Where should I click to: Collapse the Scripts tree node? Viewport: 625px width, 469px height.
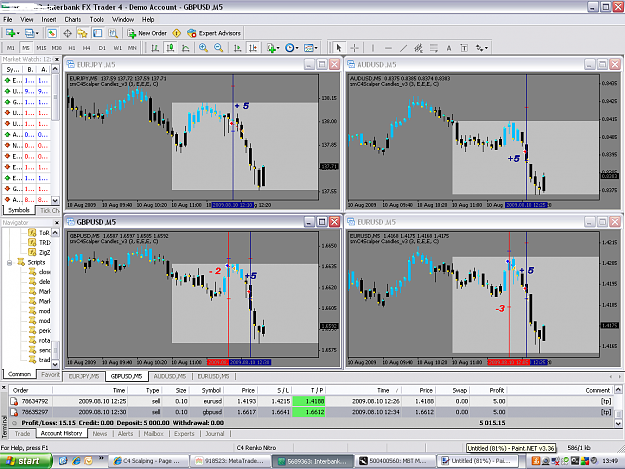click(10, 263)
